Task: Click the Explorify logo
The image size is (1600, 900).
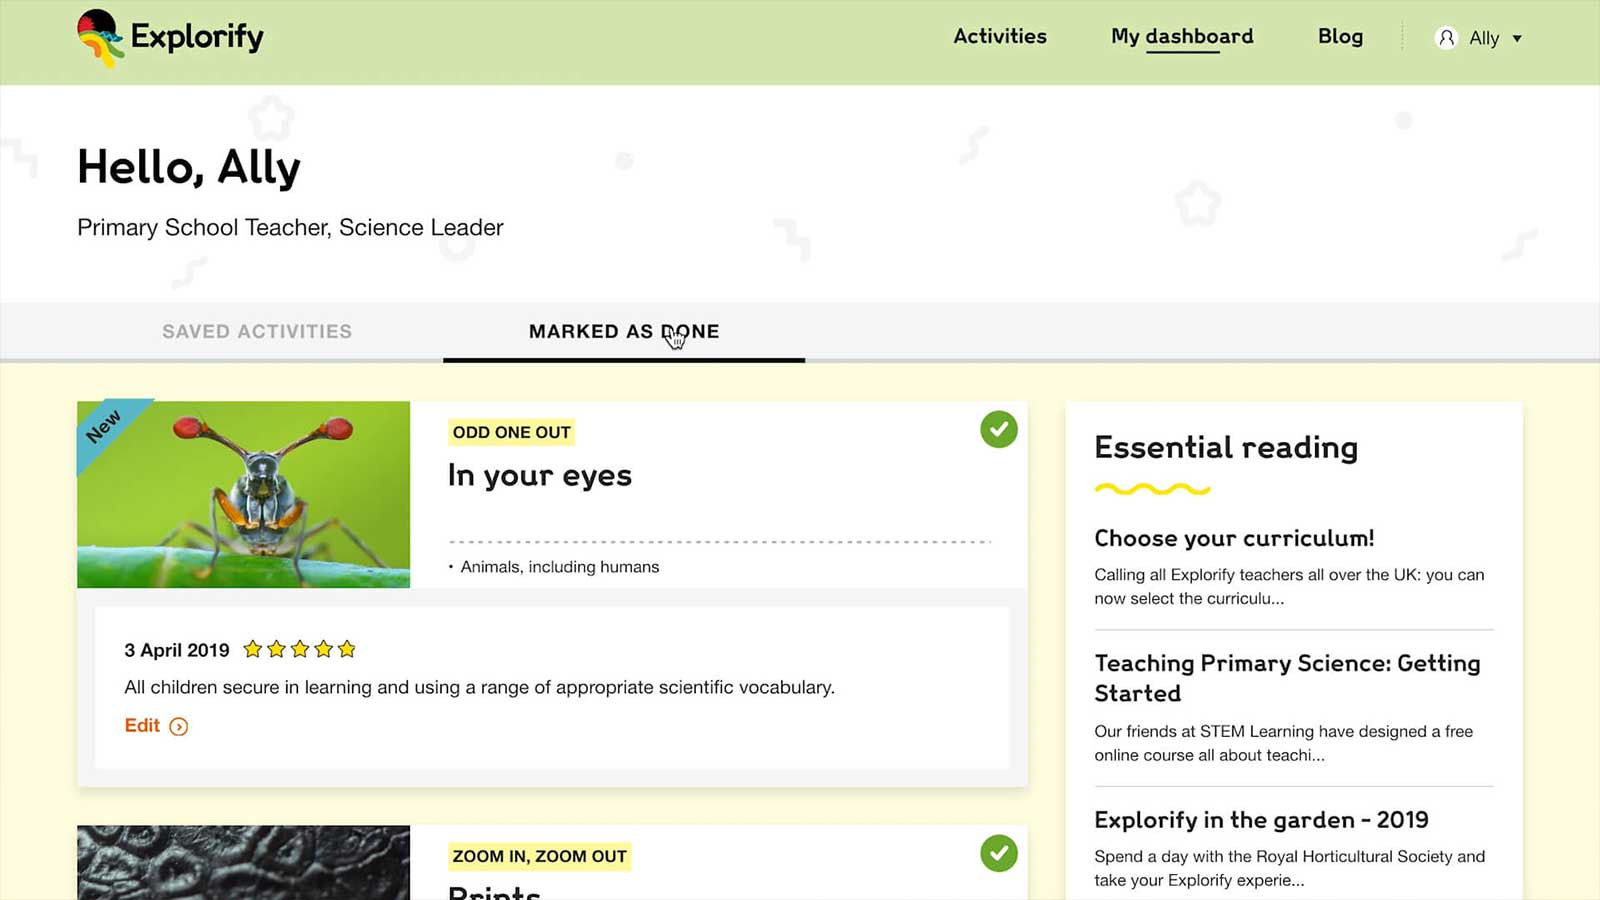Action: [x=170, y=38]
